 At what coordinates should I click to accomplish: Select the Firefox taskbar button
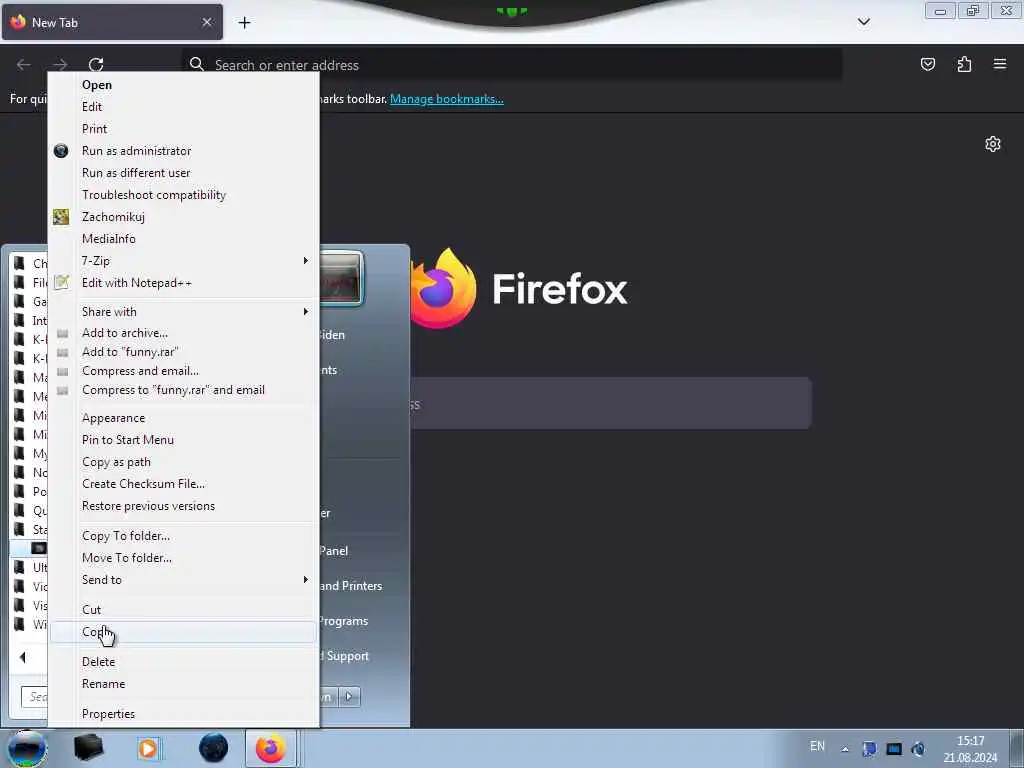(270, 748)
